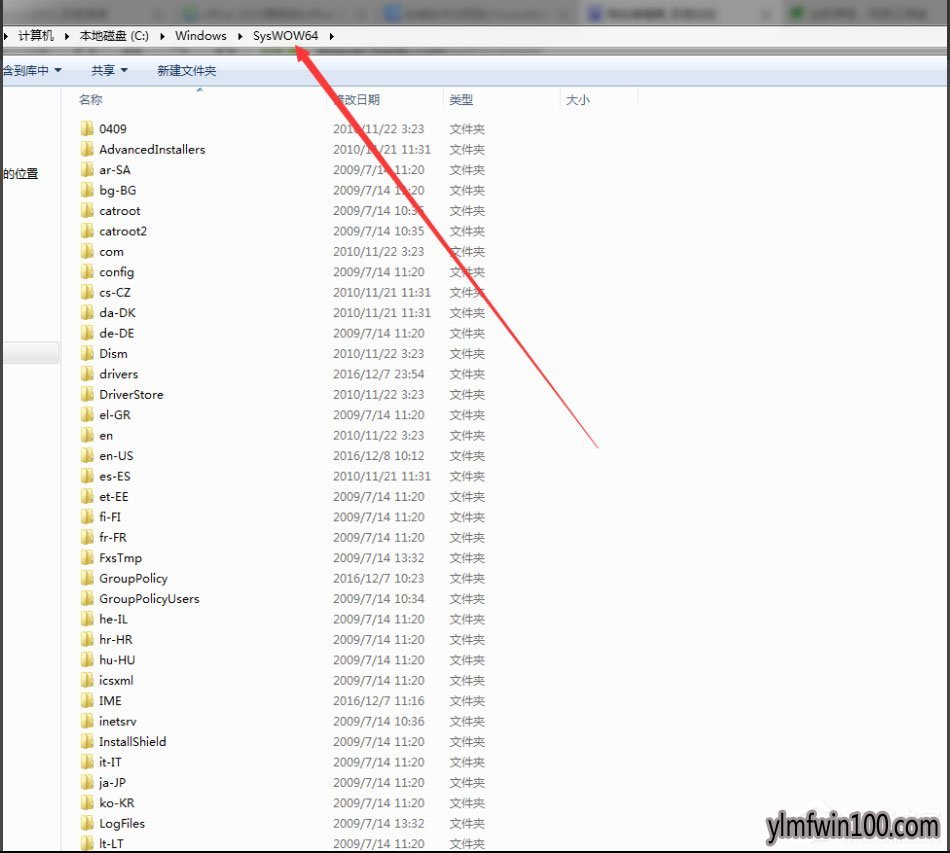
Task: Sort by the 类型 column header
Action: coord(461,99)
